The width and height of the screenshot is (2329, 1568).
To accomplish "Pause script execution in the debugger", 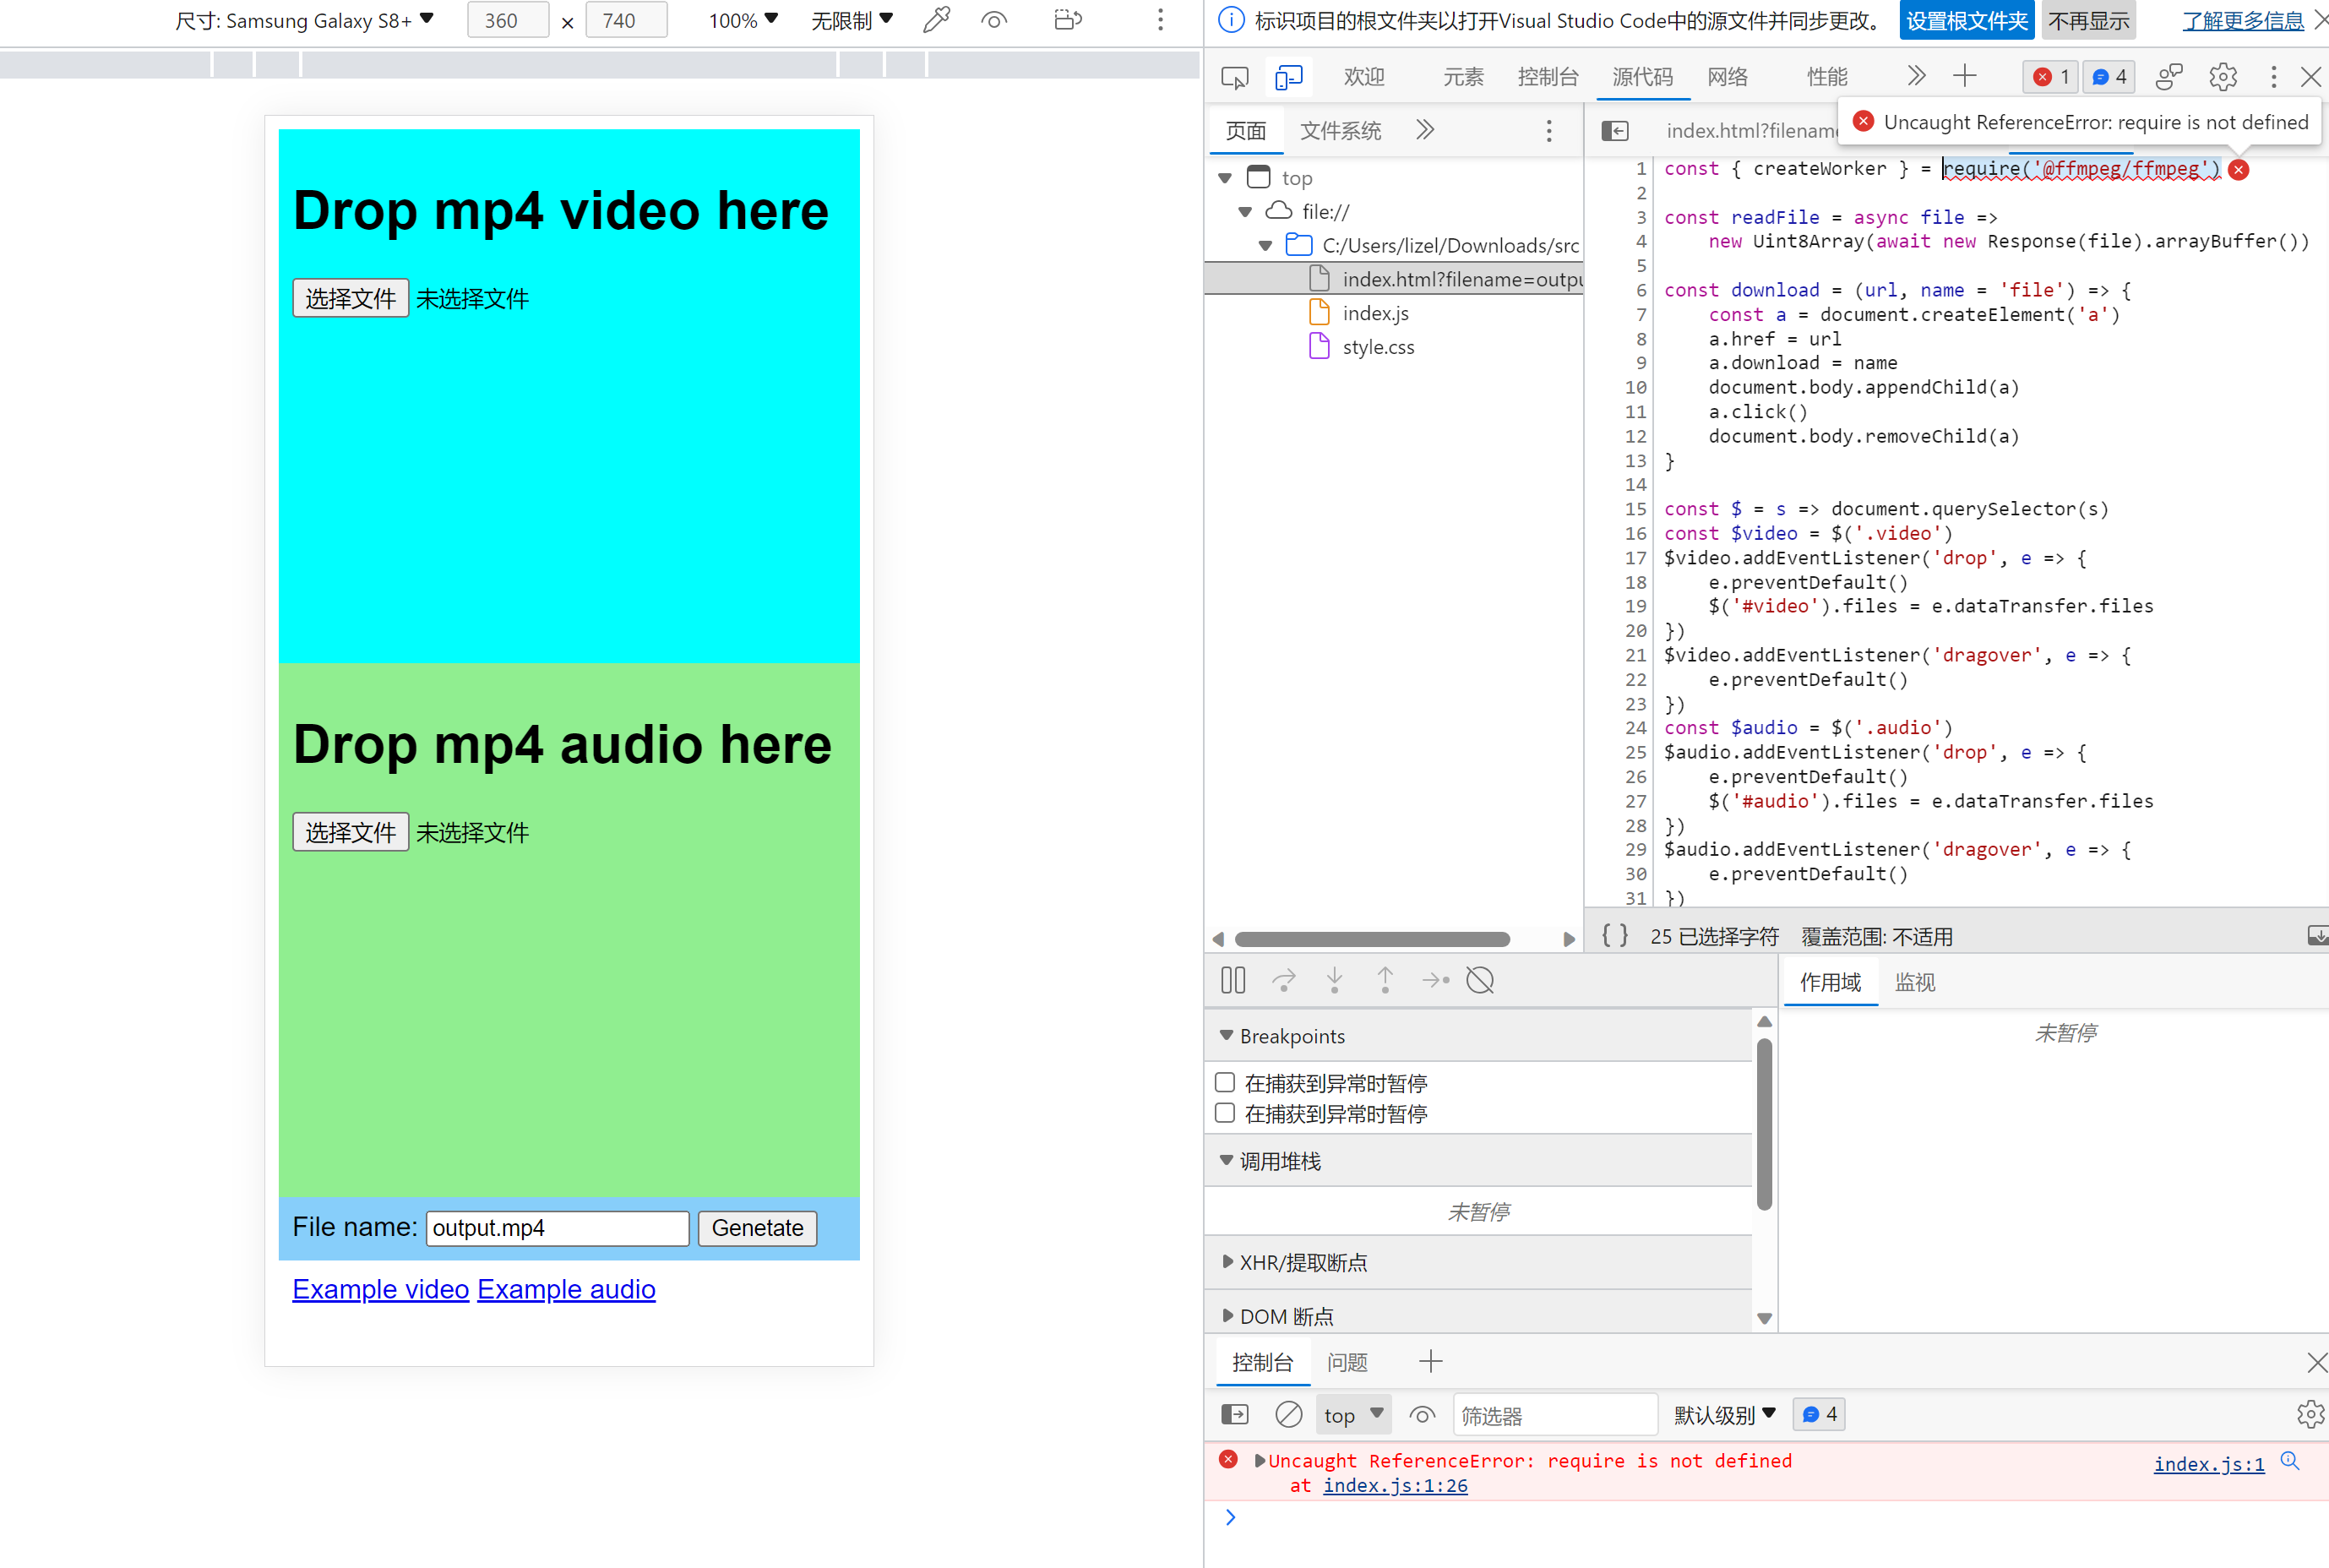I will click(1233, 980).
